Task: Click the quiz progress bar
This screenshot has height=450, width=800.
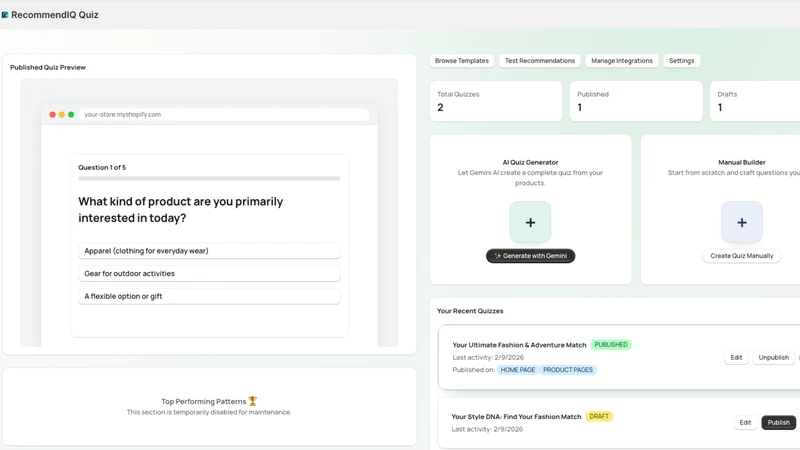Action: (209, 179)
